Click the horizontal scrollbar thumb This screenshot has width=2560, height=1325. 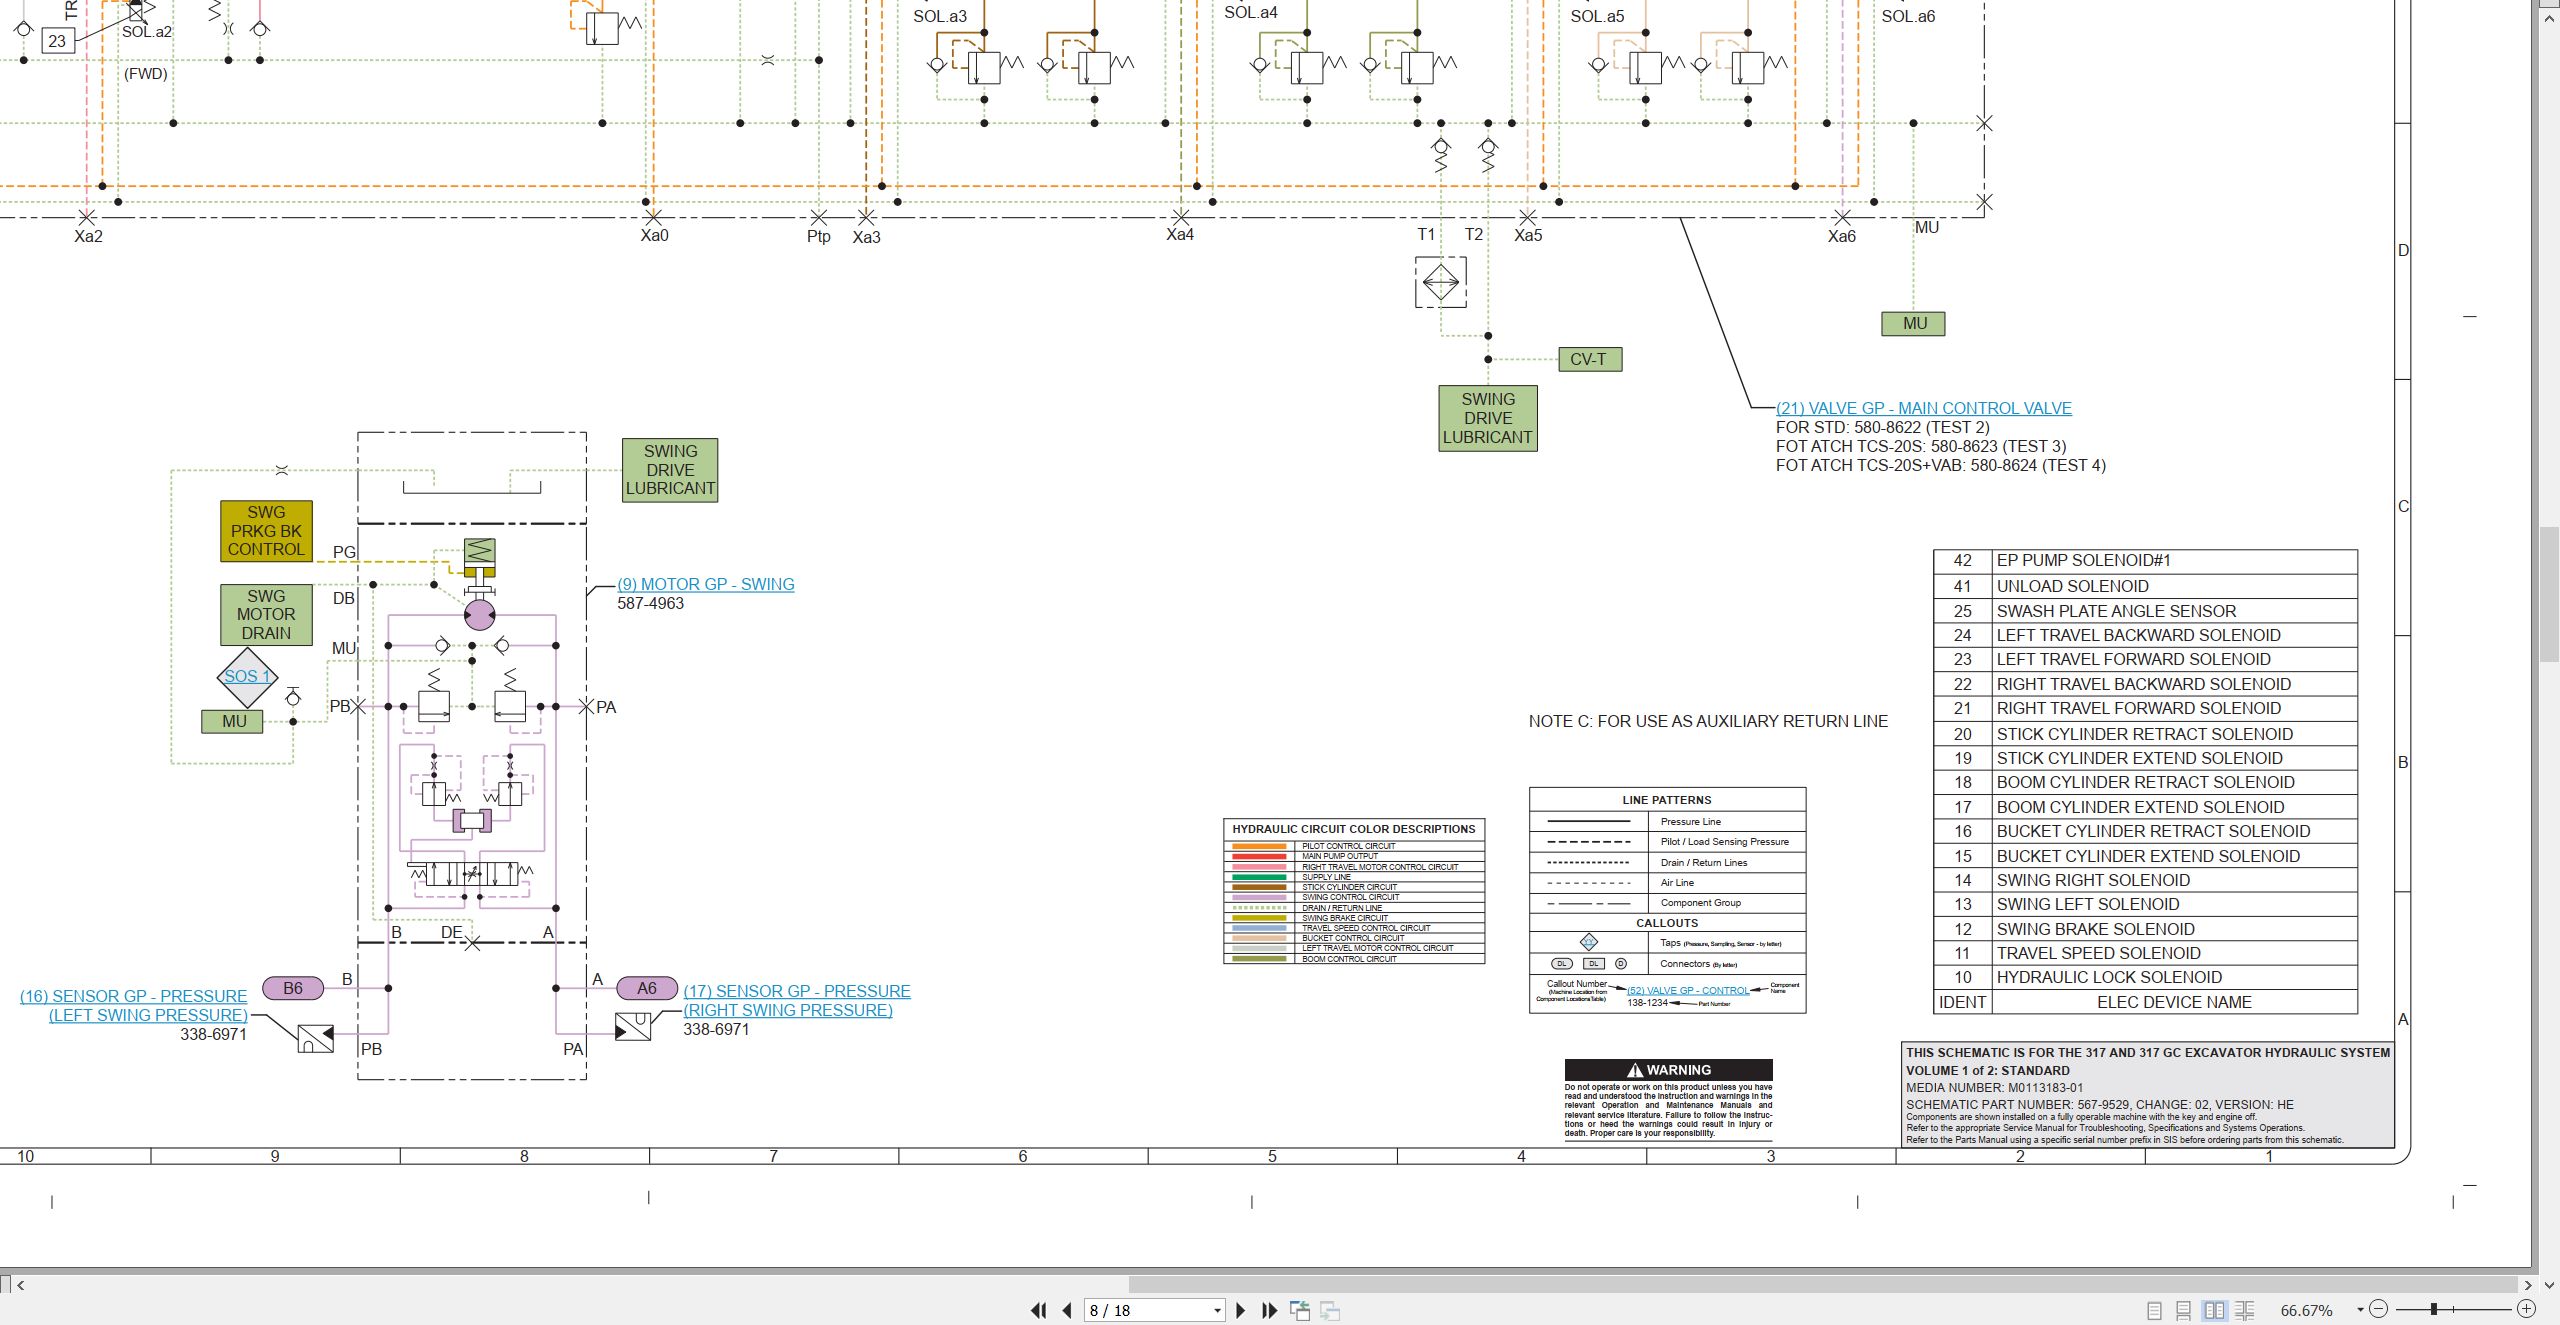coord(1822,1285)
